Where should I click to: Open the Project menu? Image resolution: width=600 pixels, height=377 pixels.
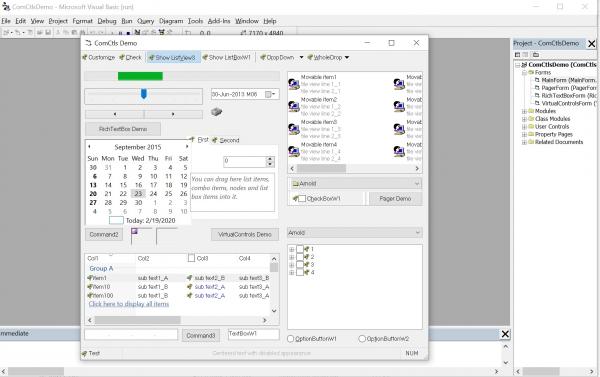point(58,21)
